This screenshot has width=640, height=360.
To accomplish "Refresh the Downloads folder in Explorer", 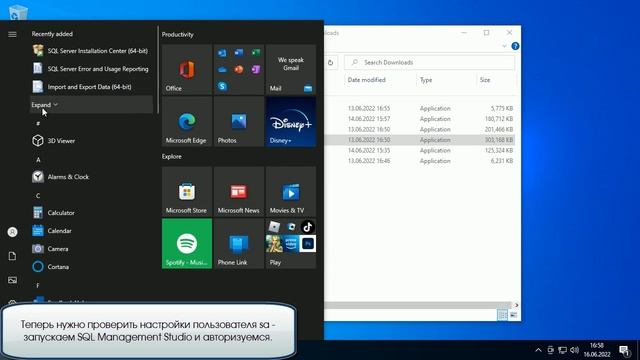I will click(x=331, y=62).
